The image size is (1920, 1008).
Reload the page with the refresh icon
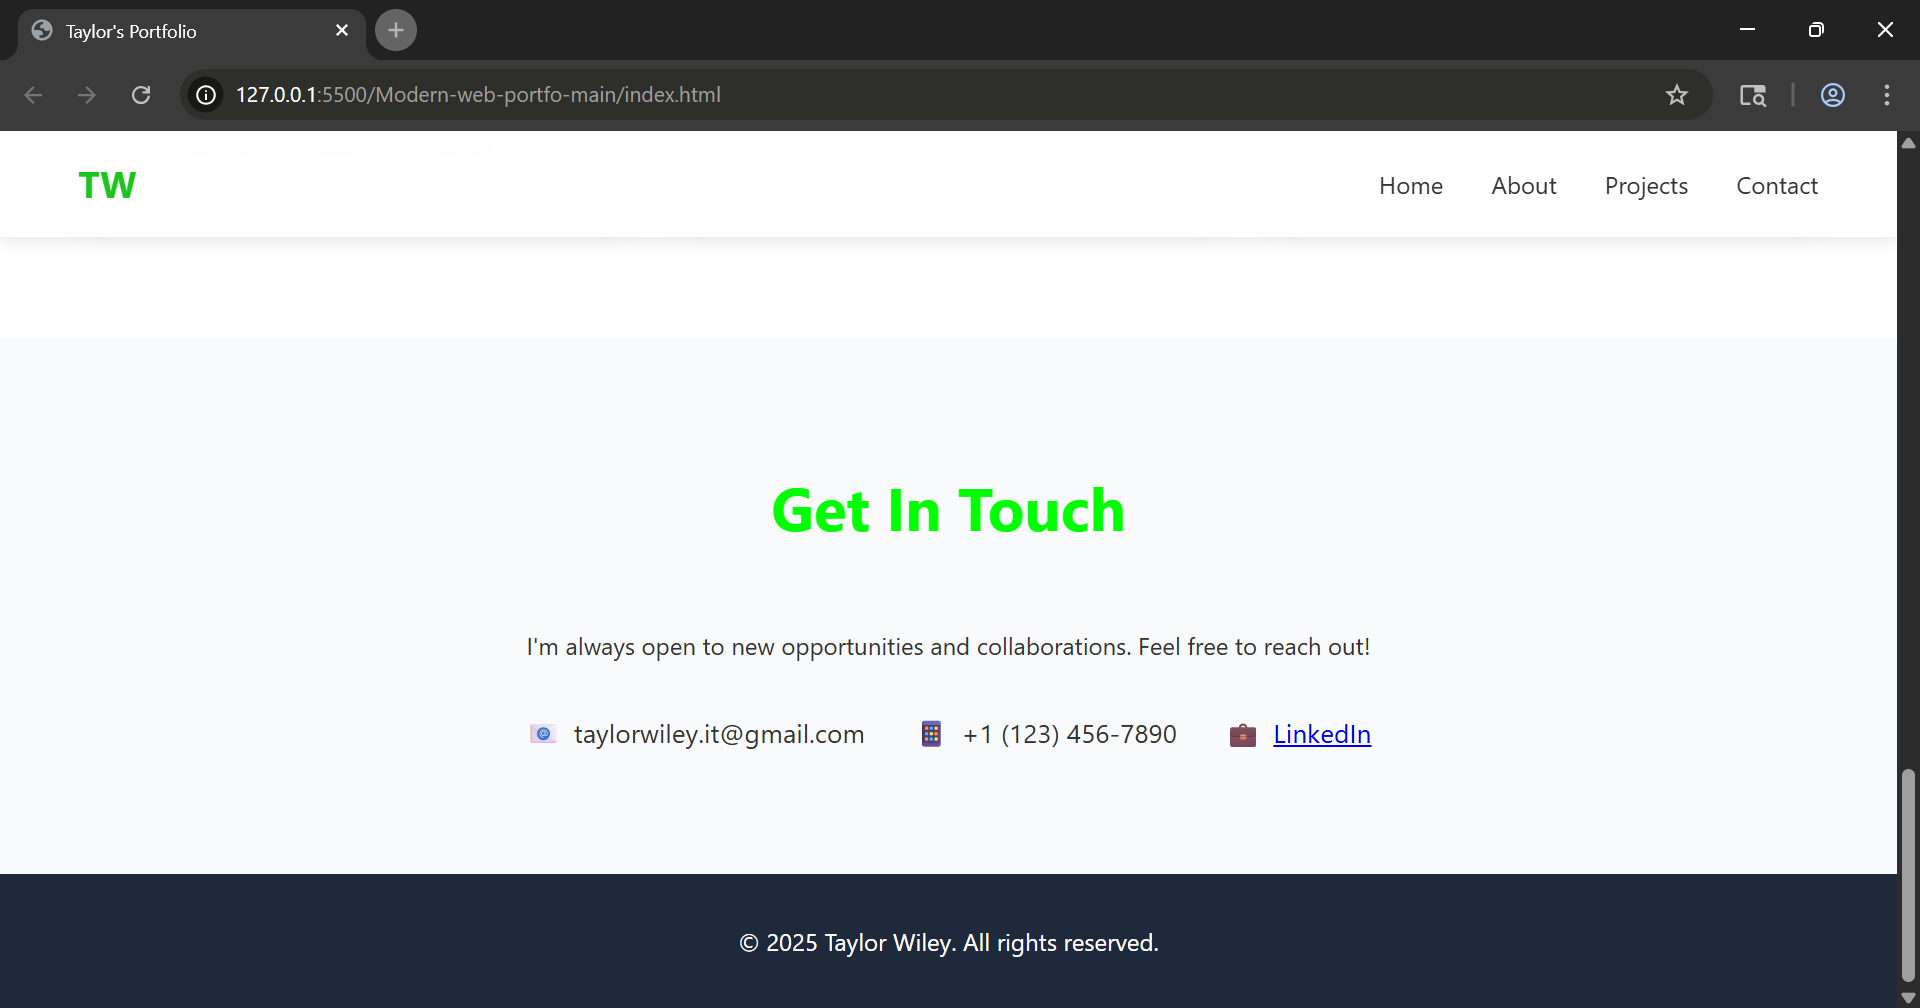(x=141, y=95)
